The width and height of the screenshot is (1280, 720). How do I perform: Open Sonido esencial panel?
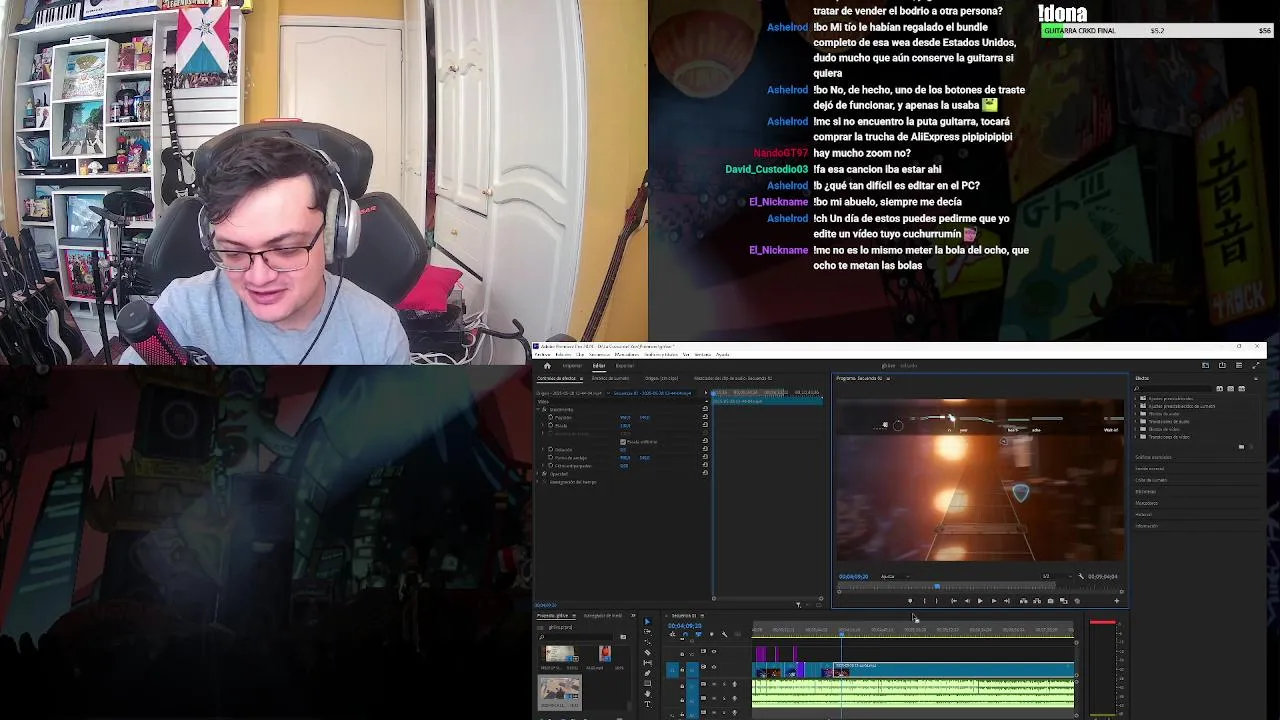click(1149, 469)
